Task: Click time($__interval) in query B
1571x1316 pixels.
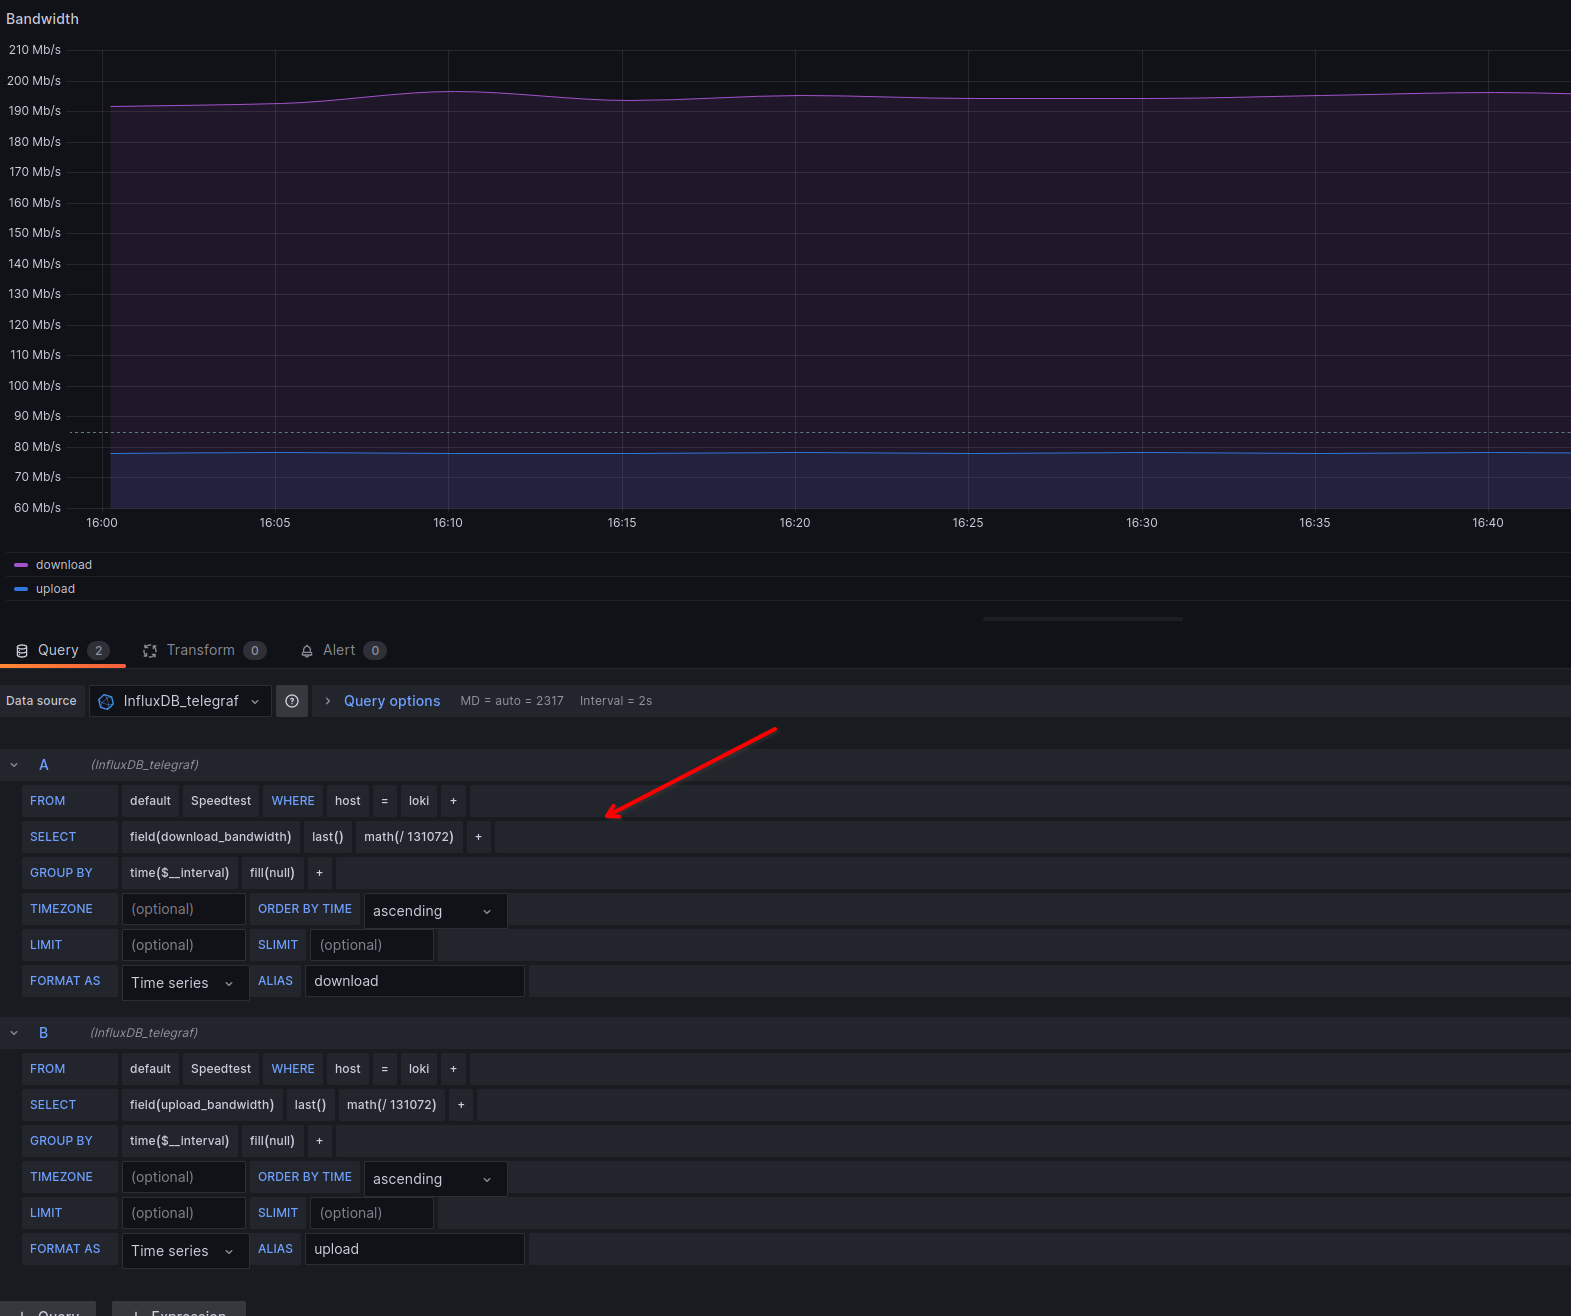Action: coord(180,1141)
